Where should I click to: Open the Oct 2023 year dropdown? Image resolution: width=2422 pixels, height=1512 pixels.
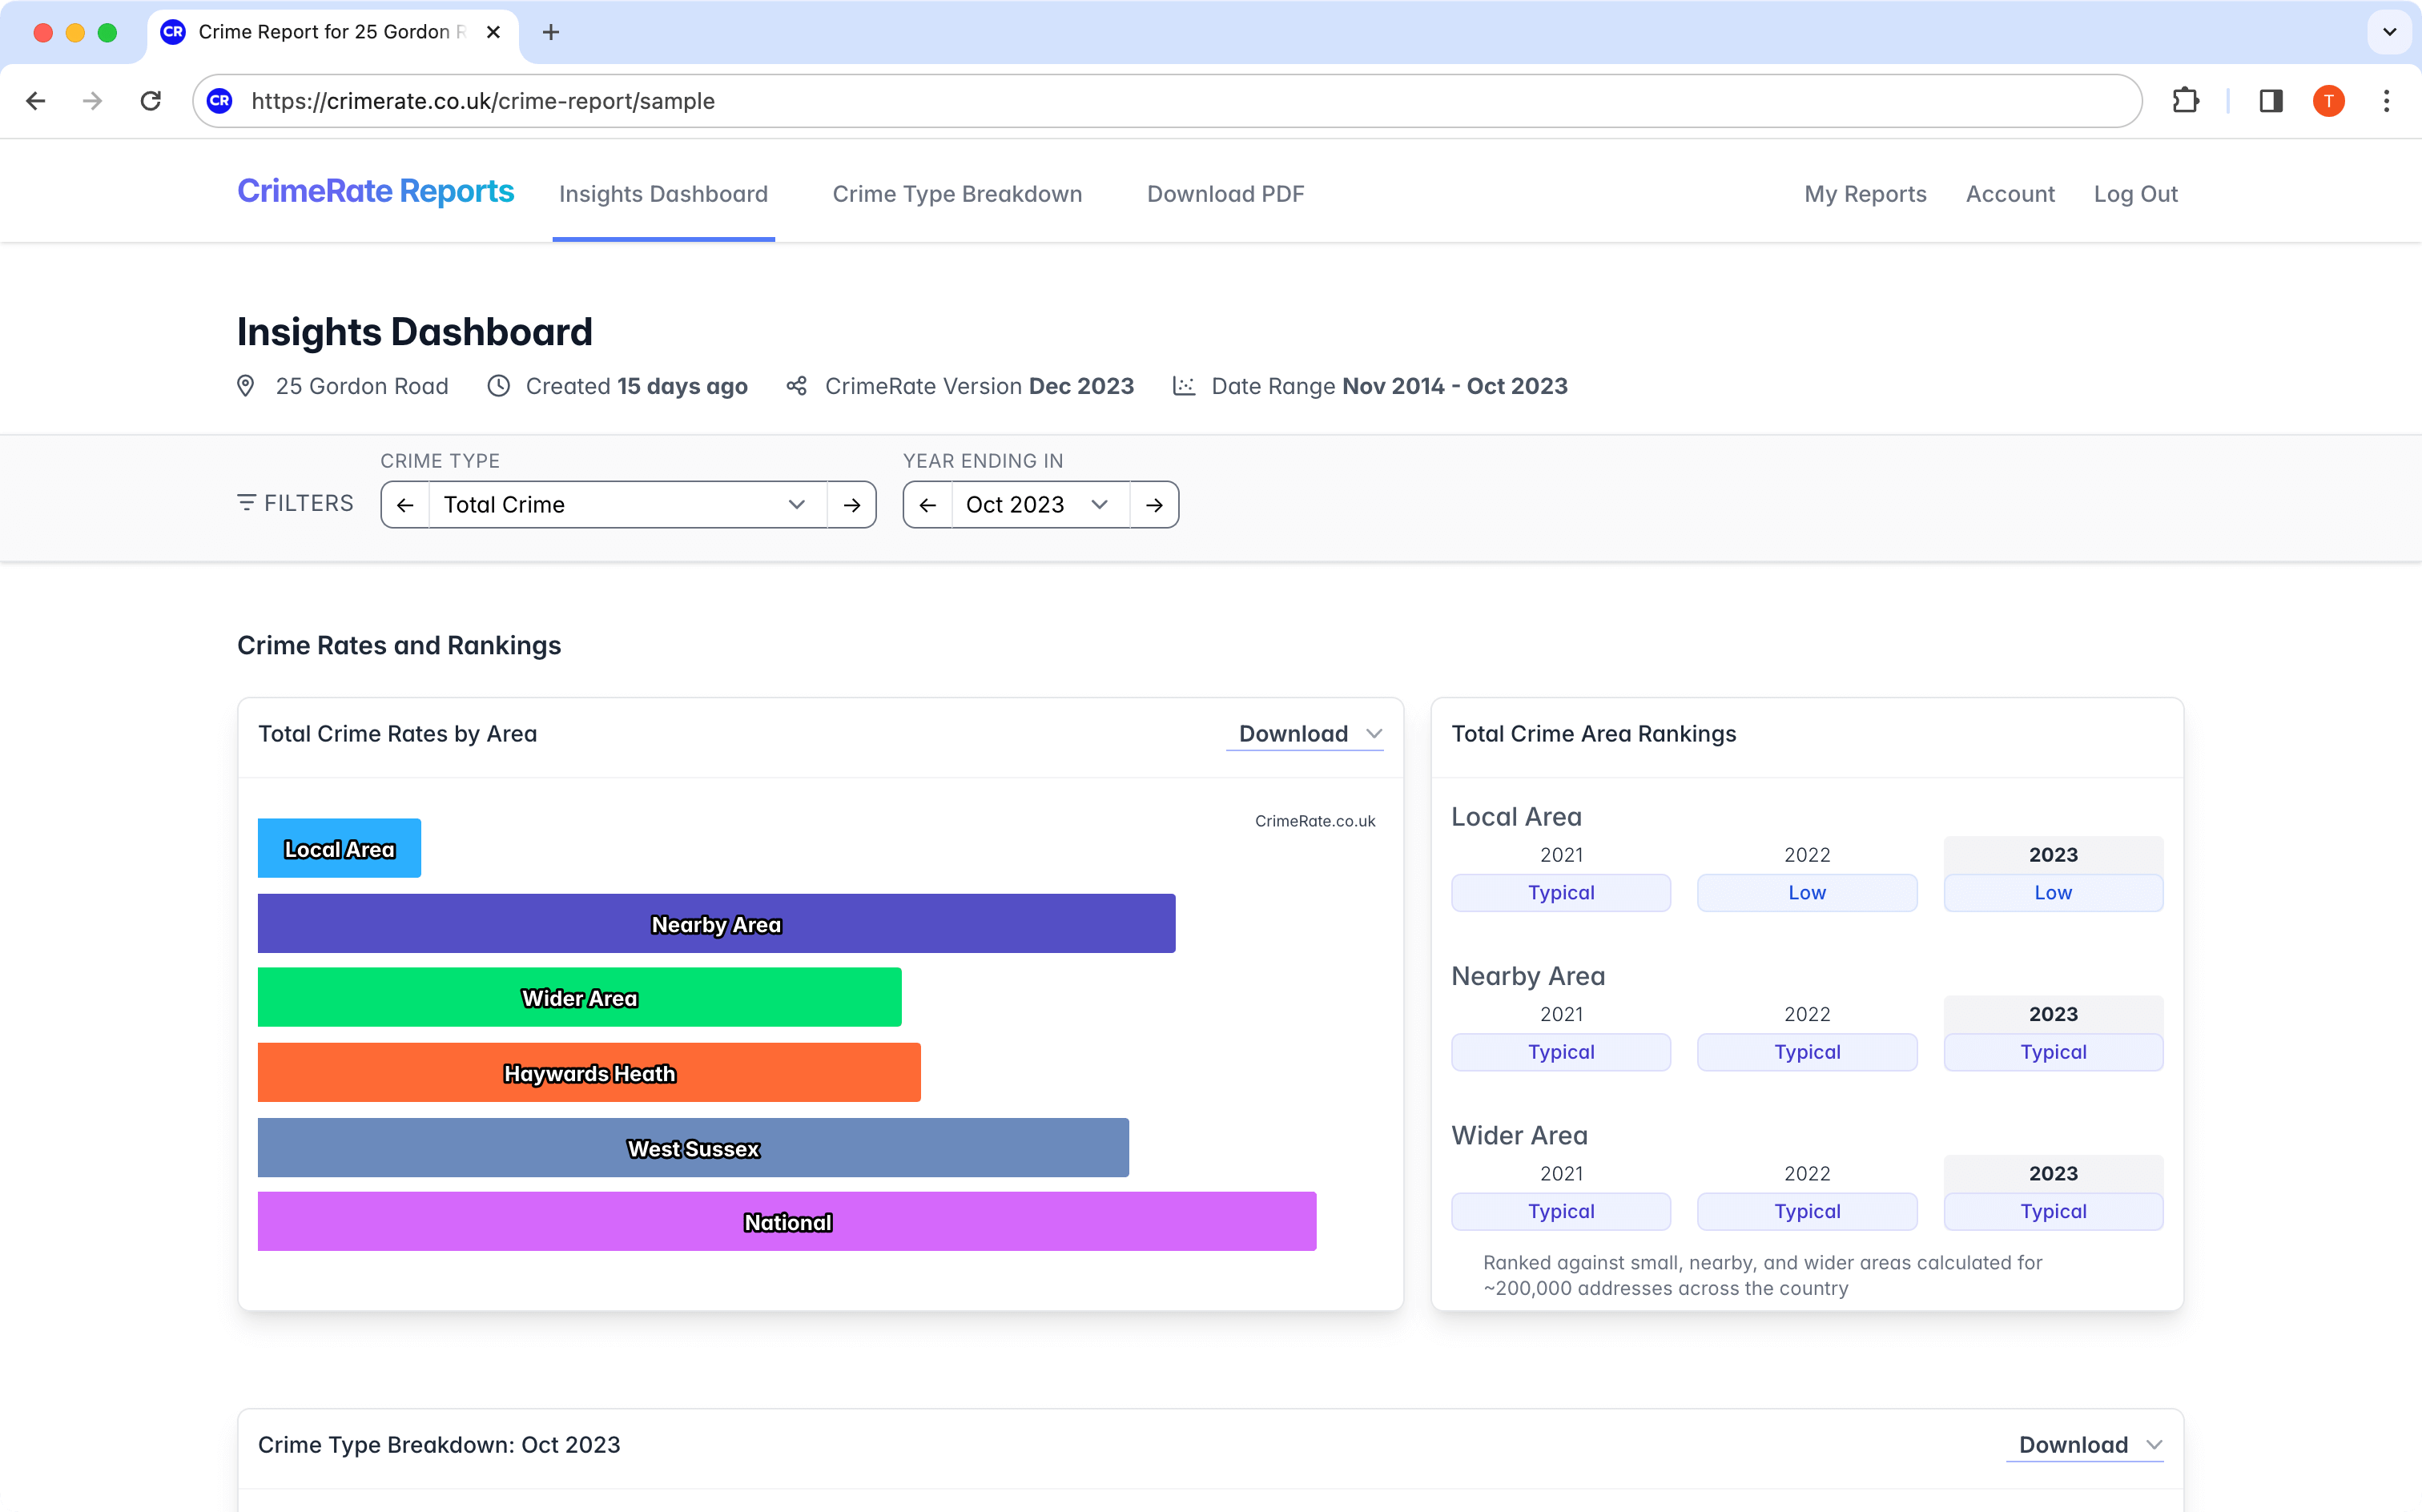coord(1041,505)
